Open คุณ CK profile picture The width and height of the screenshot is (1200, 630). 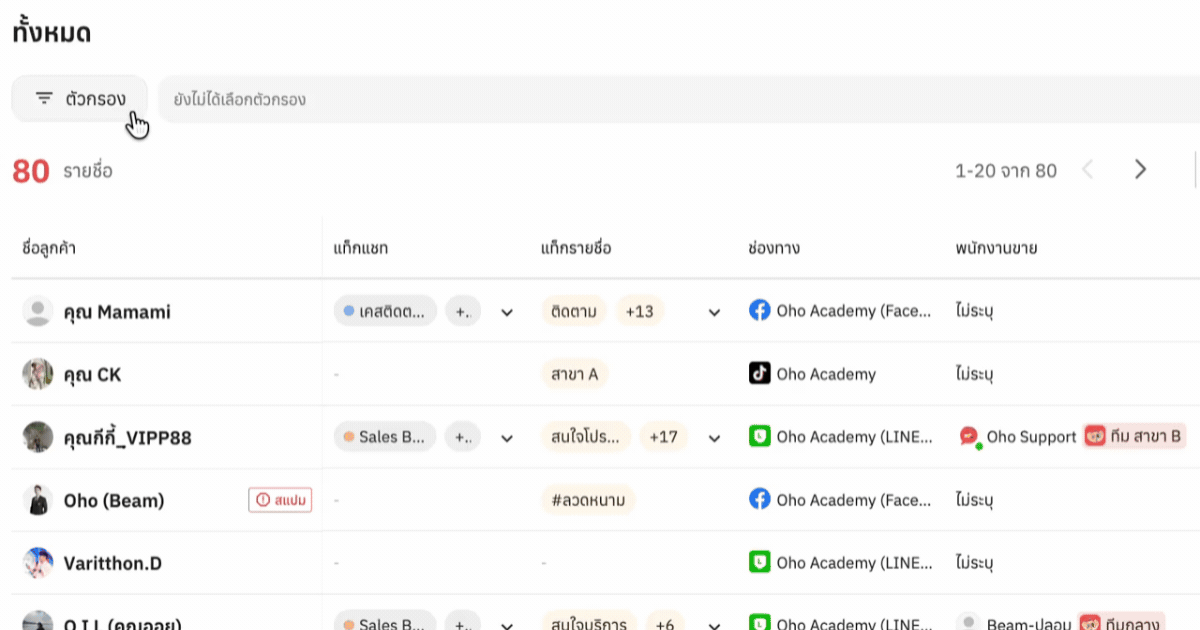(x=38, y=374)
